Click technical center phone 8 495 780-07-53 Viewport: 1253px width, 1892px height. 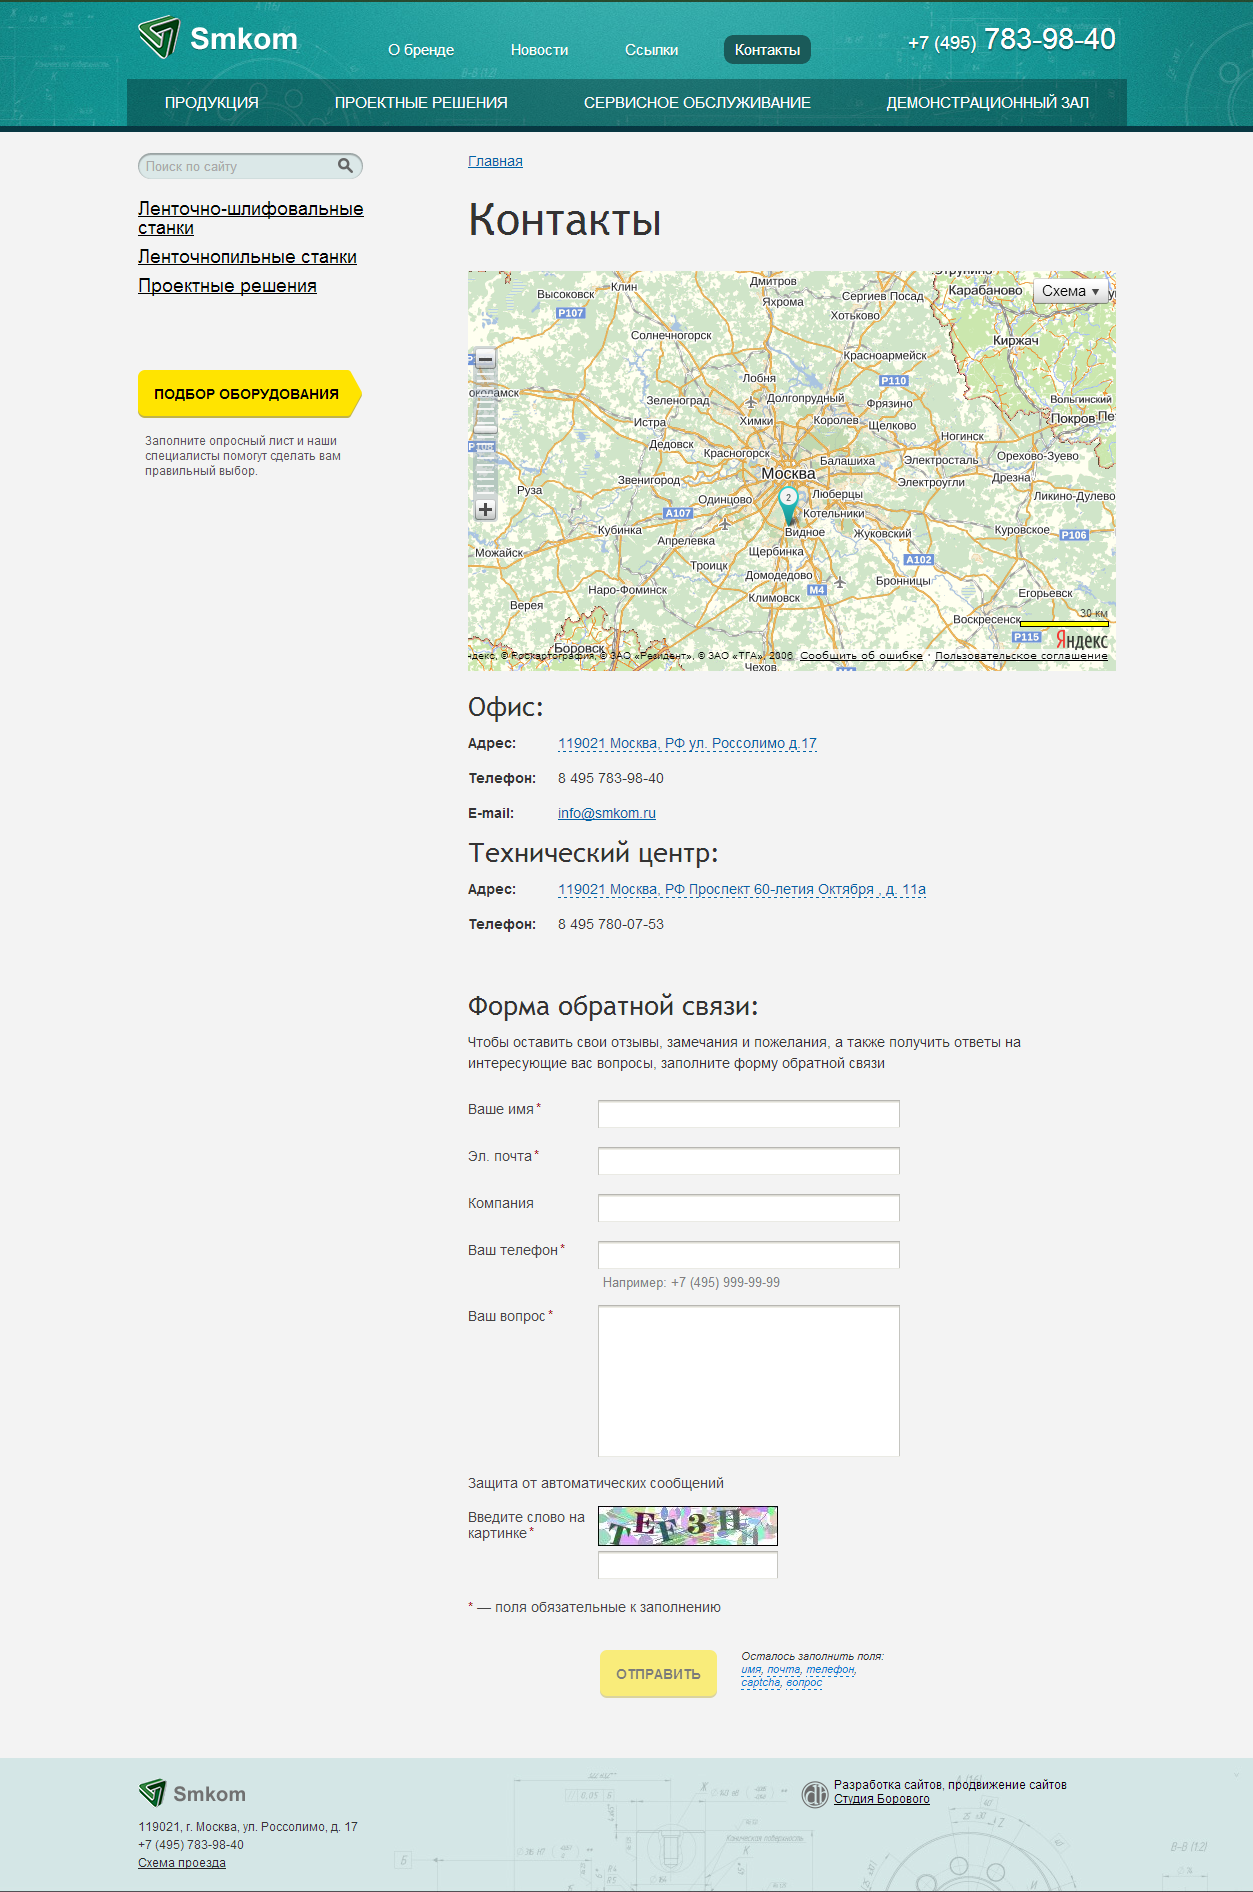[611, 924]
